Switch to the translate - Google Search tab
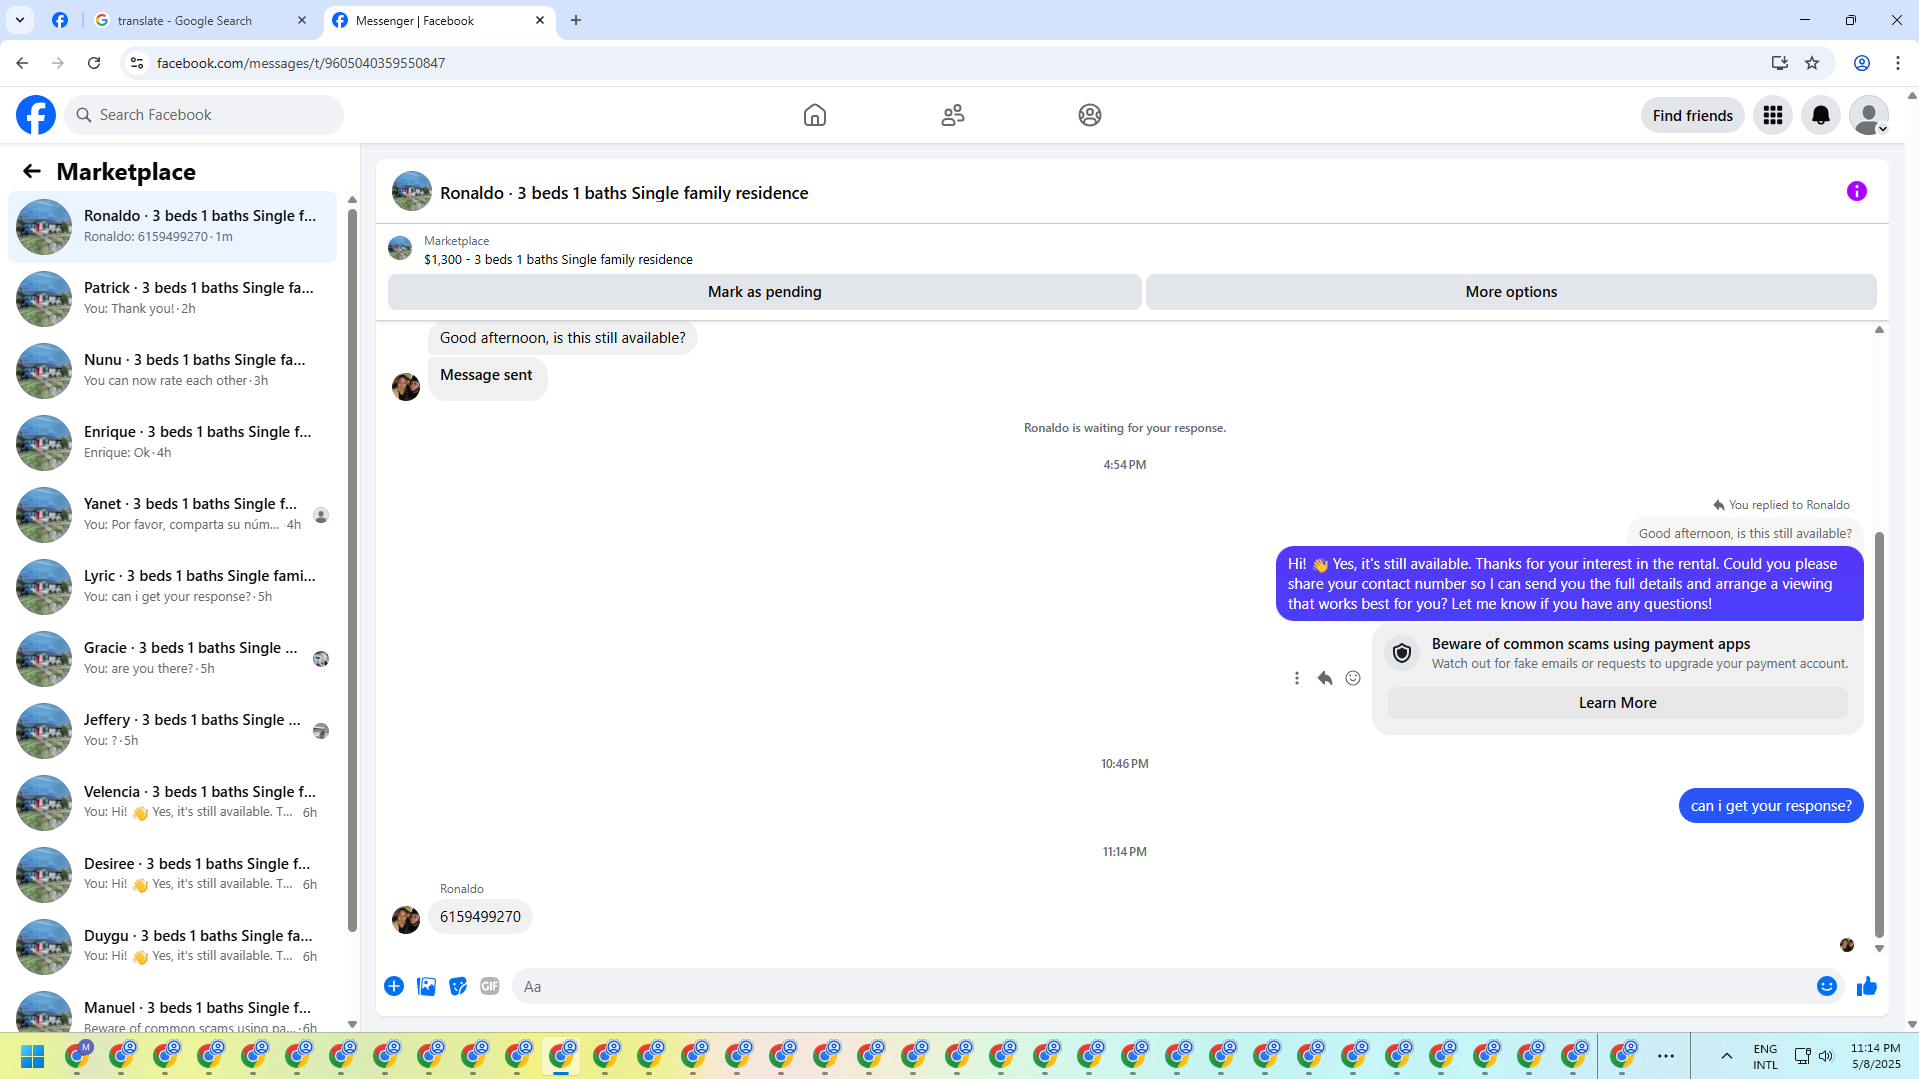The height and width of the screenshot is (1079, 1919). click(x=200, y=20)
